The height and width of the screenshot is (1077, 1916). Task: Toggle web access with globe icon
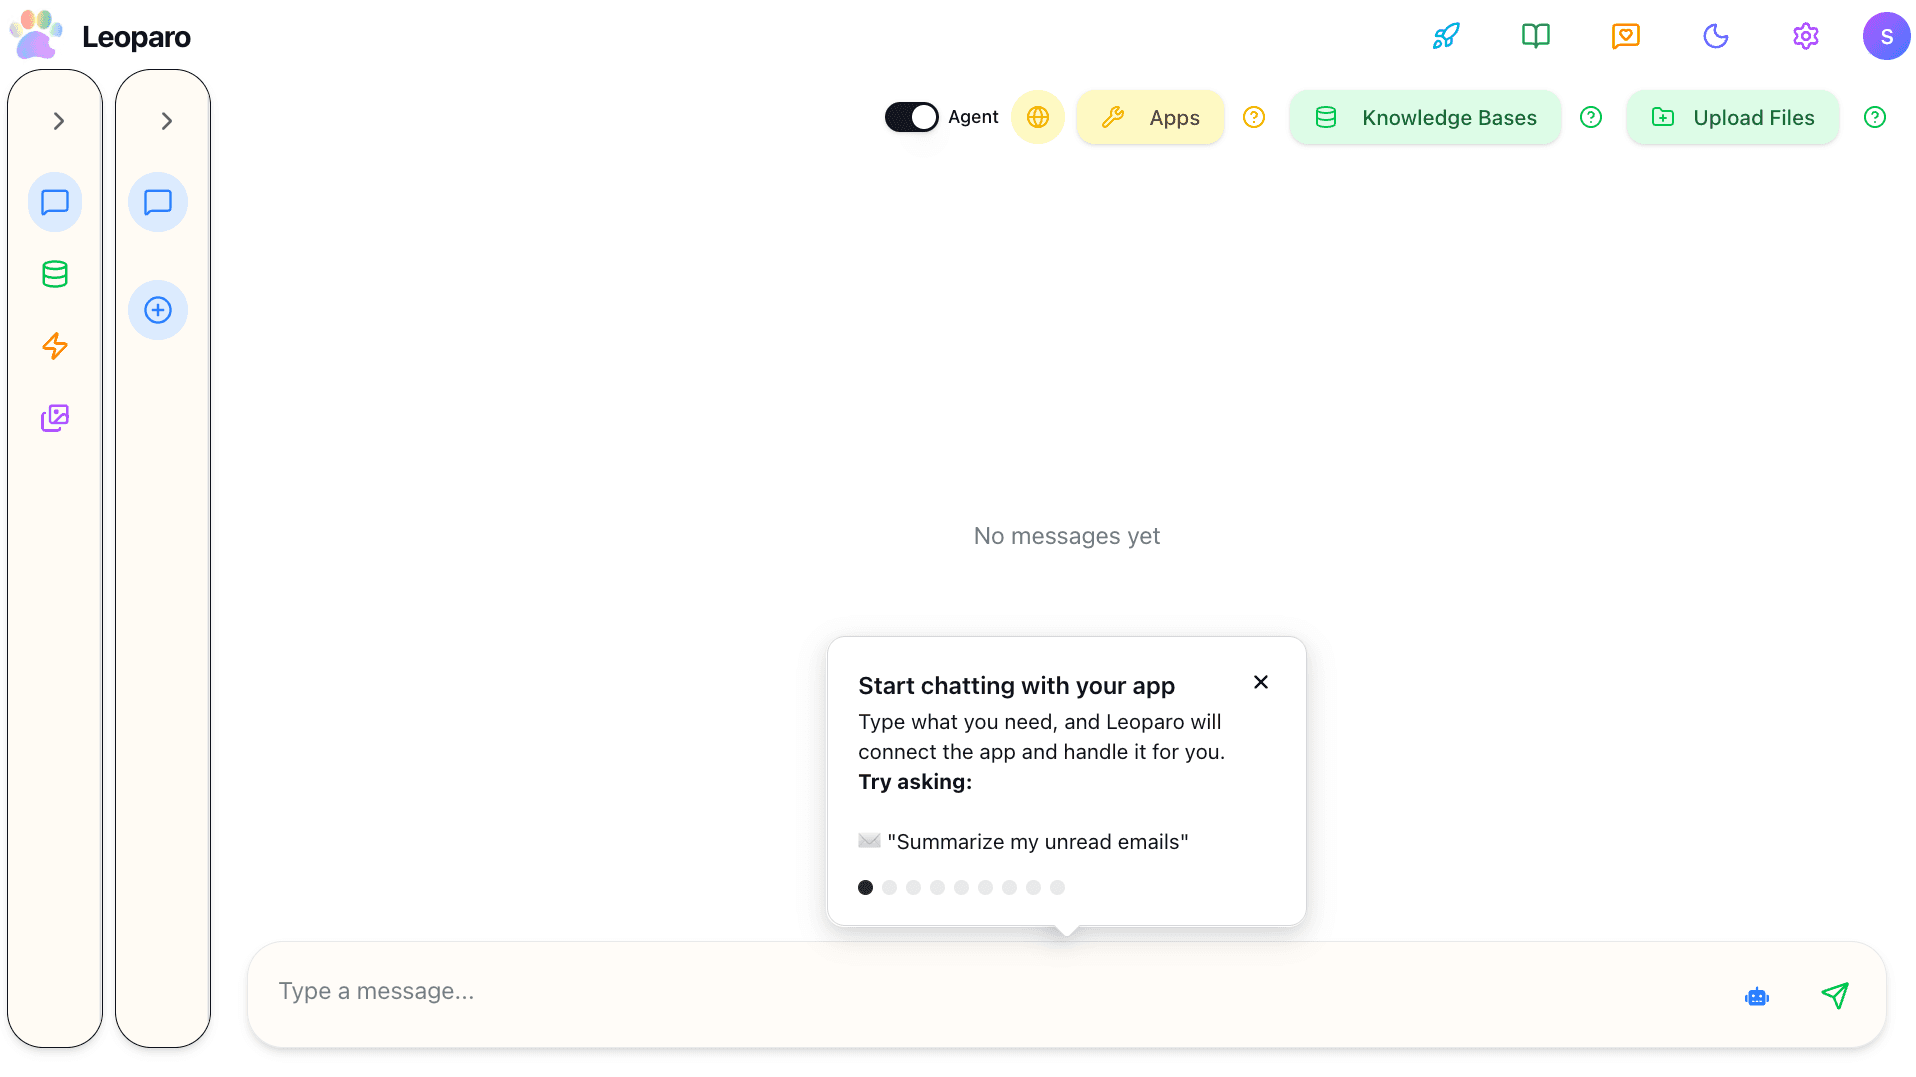1038,117
